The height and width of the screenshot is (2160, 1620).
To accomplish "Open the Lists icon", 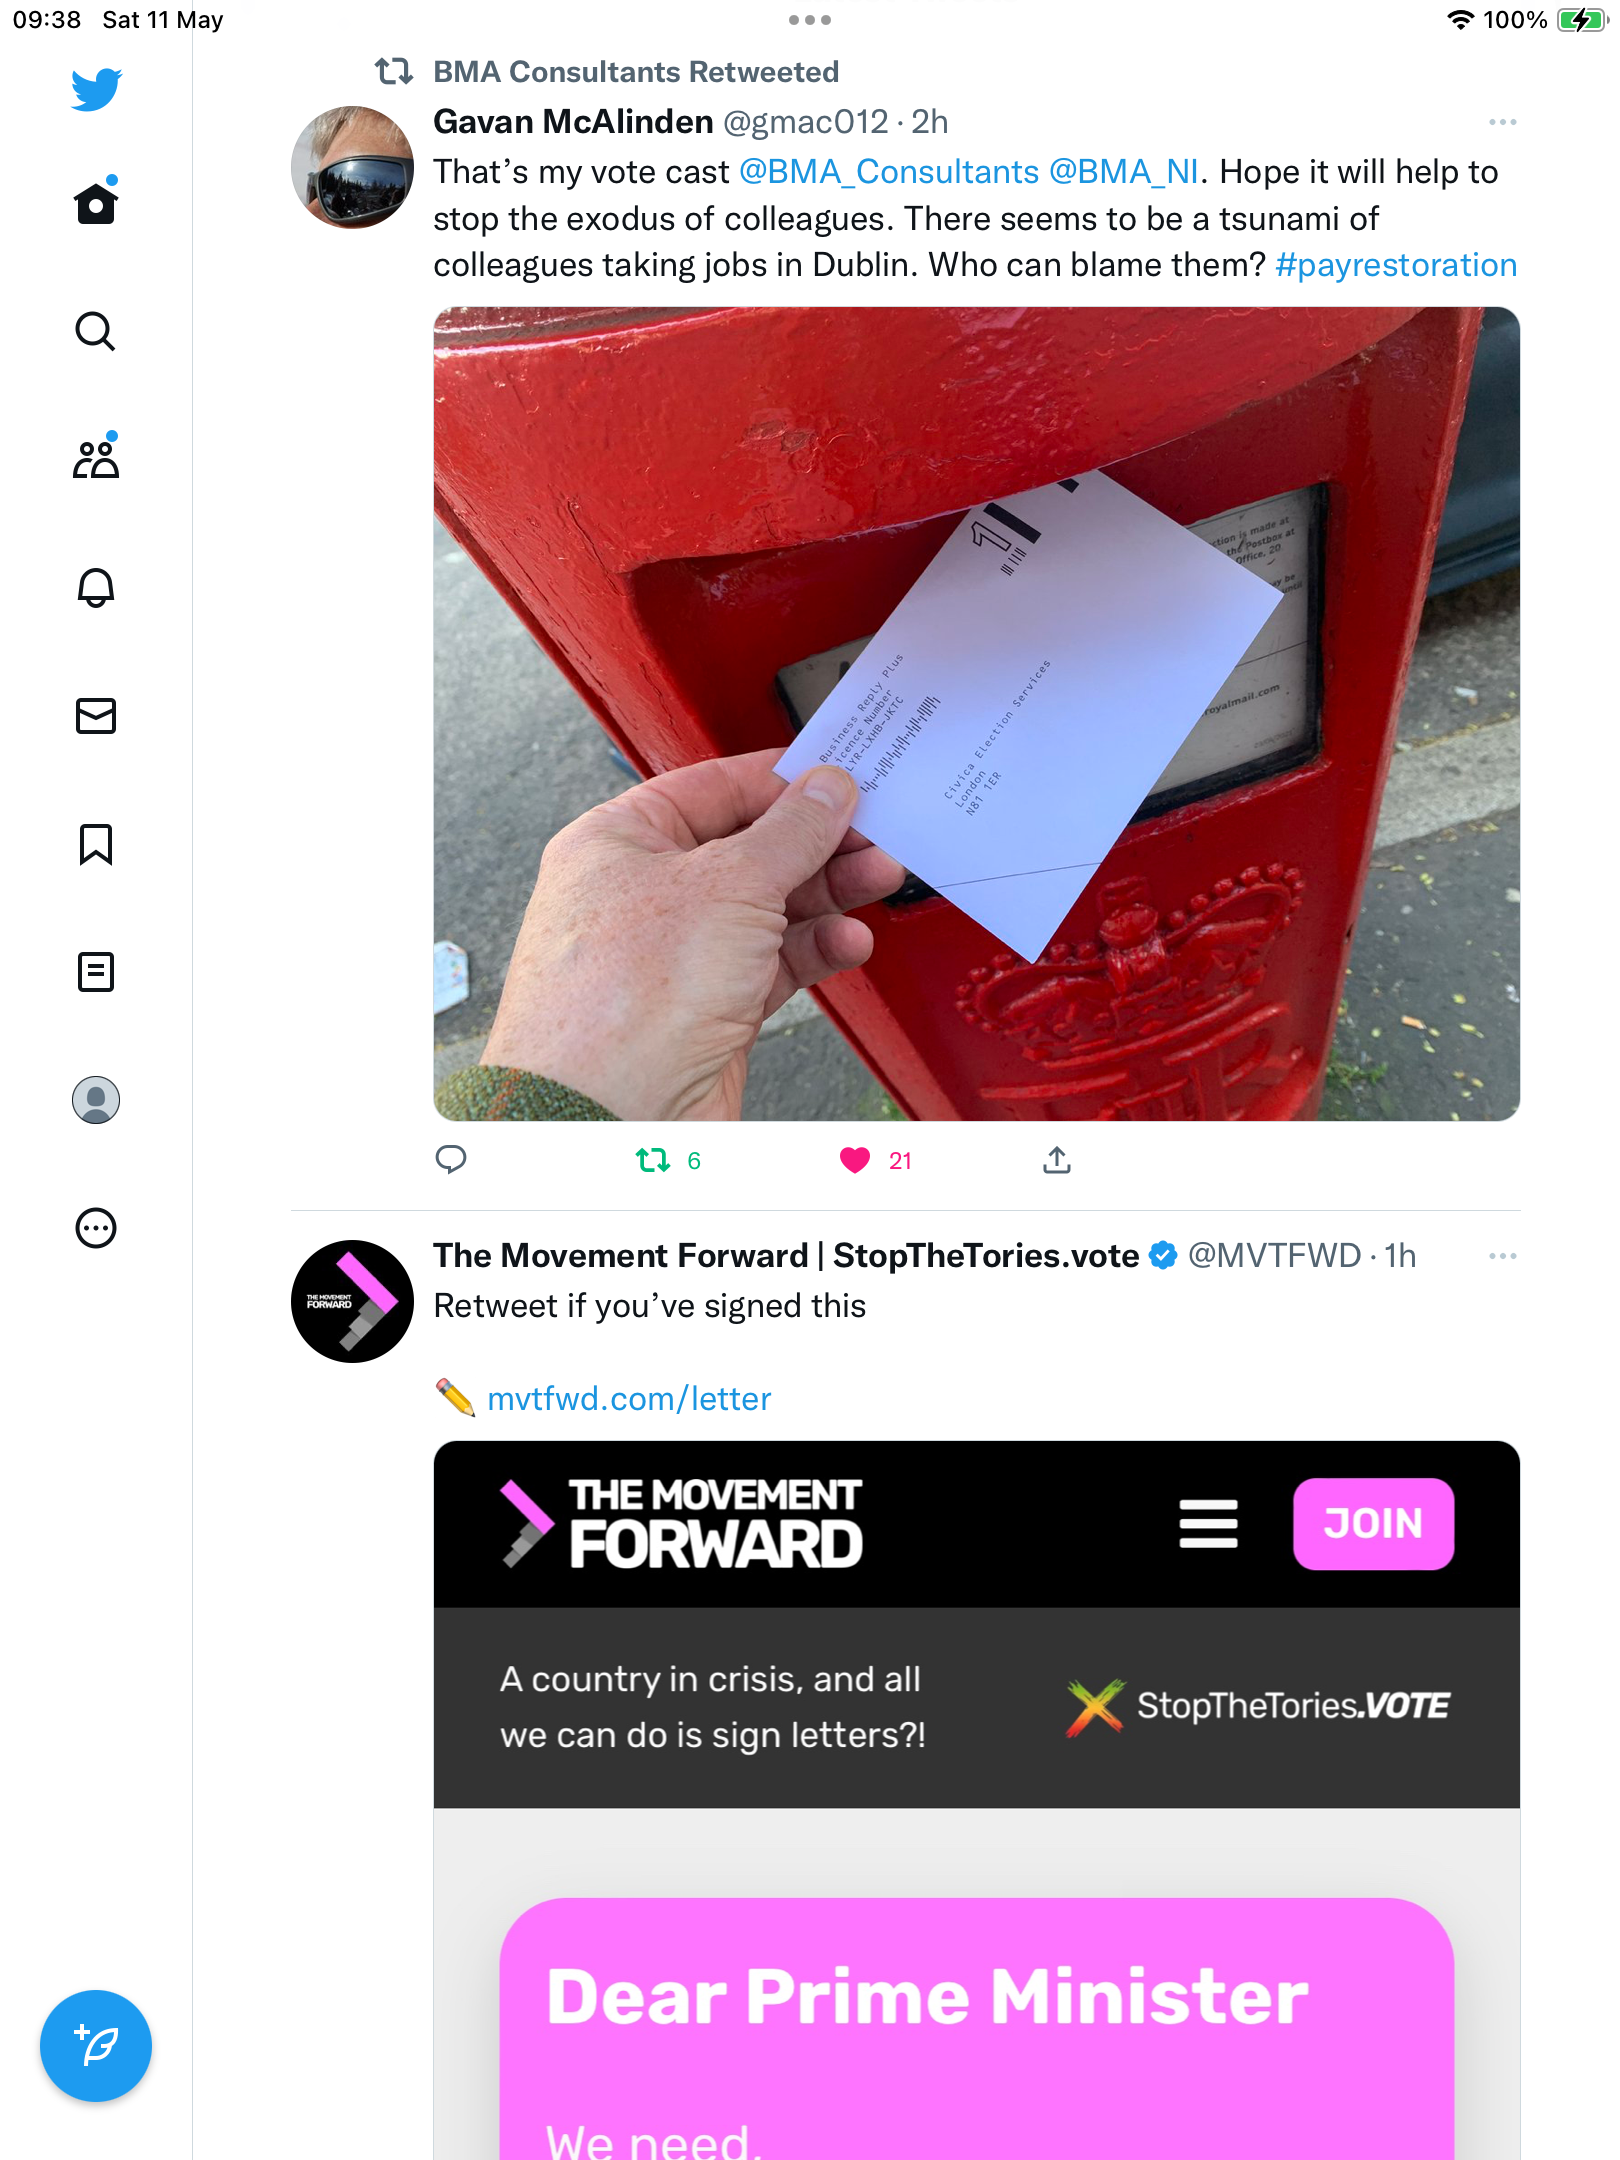I will 96,972.
